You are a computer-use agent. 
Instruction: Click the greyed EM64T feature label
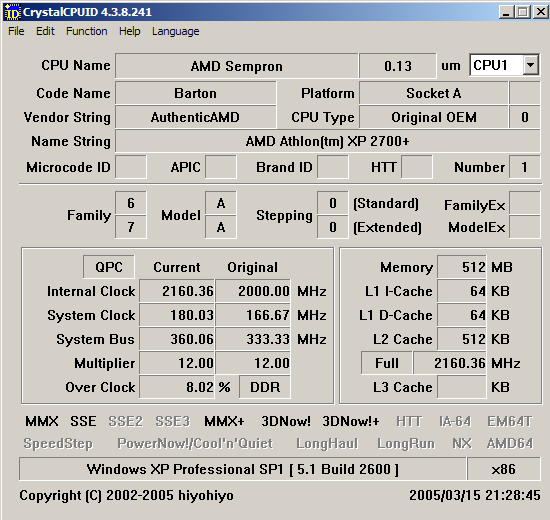510,421
